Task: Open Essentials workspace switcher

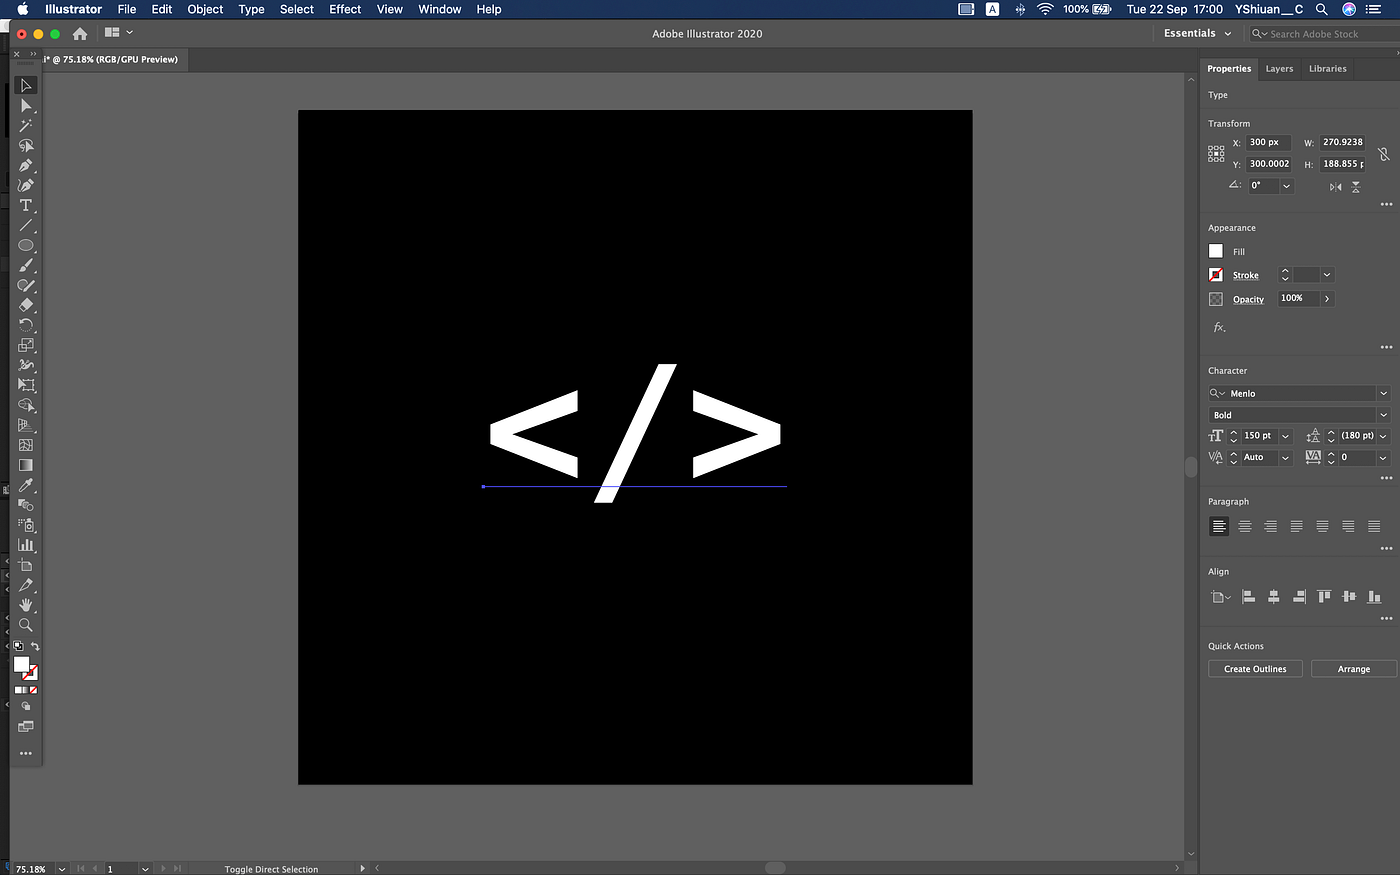Action: tap(1197, 33)
